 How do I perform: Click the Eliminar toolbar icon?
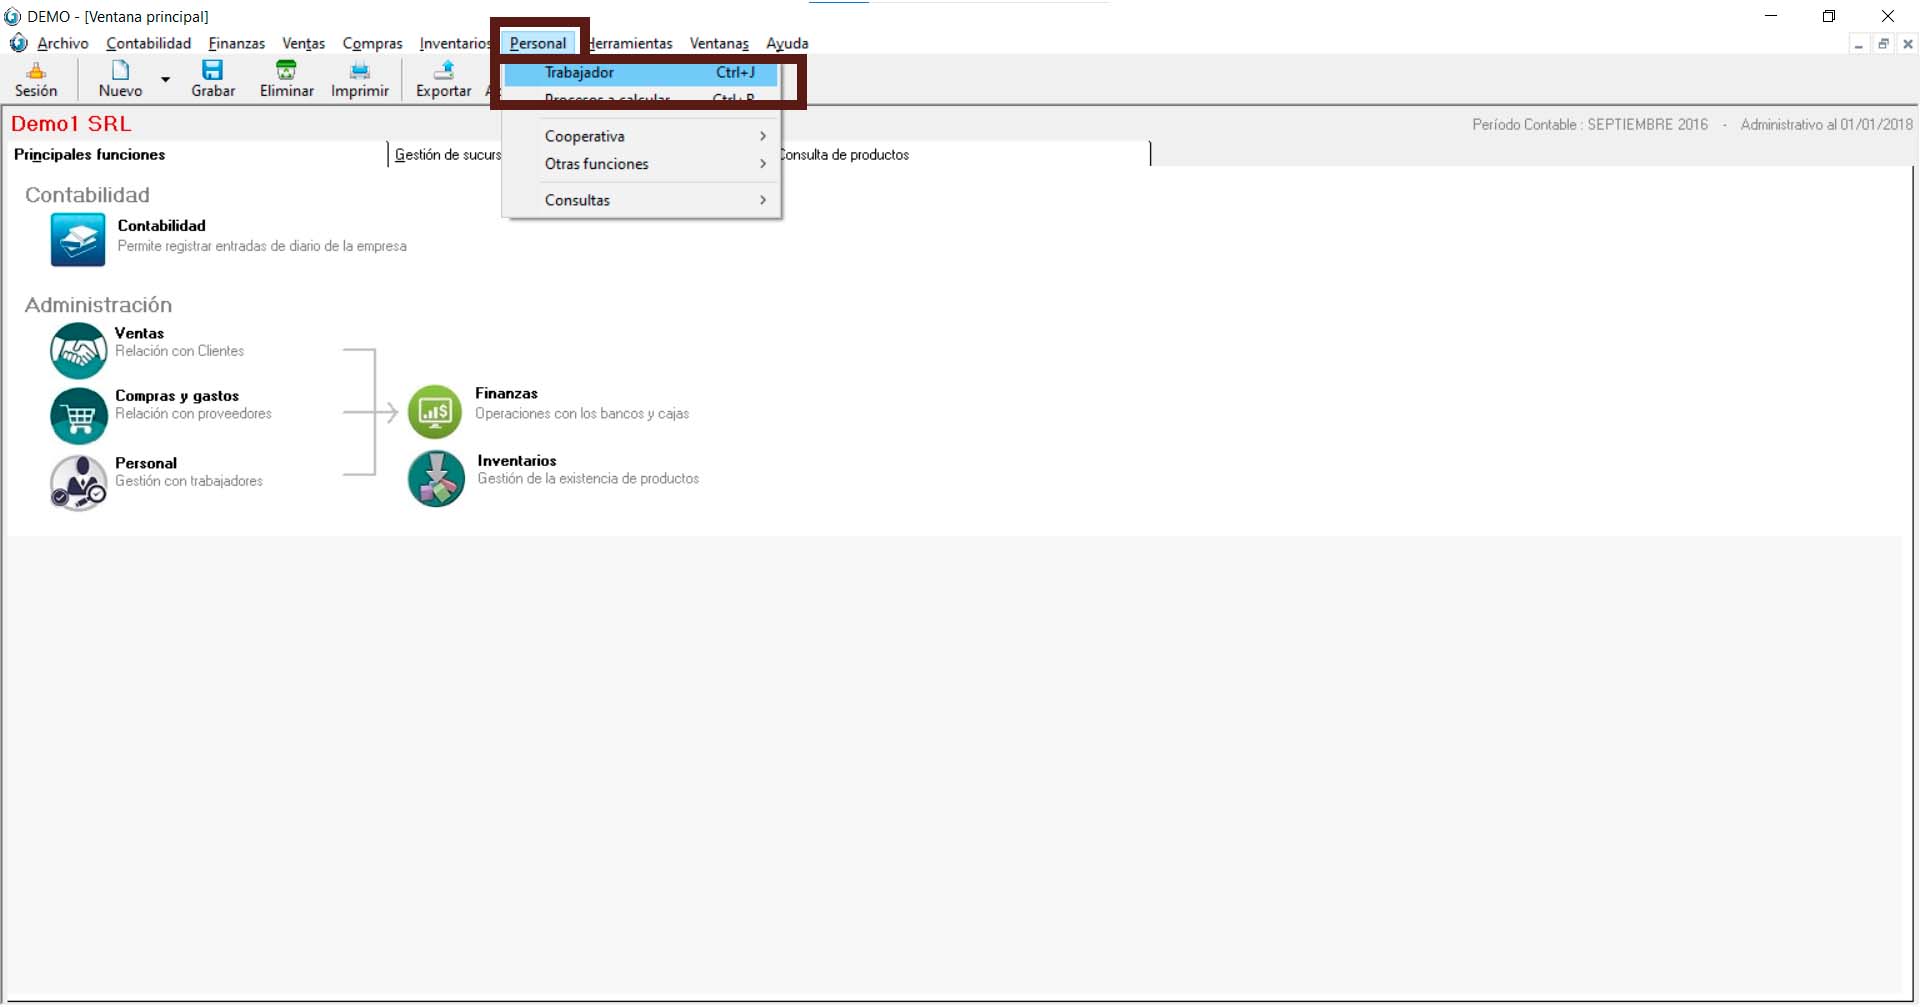pos(286,70)
